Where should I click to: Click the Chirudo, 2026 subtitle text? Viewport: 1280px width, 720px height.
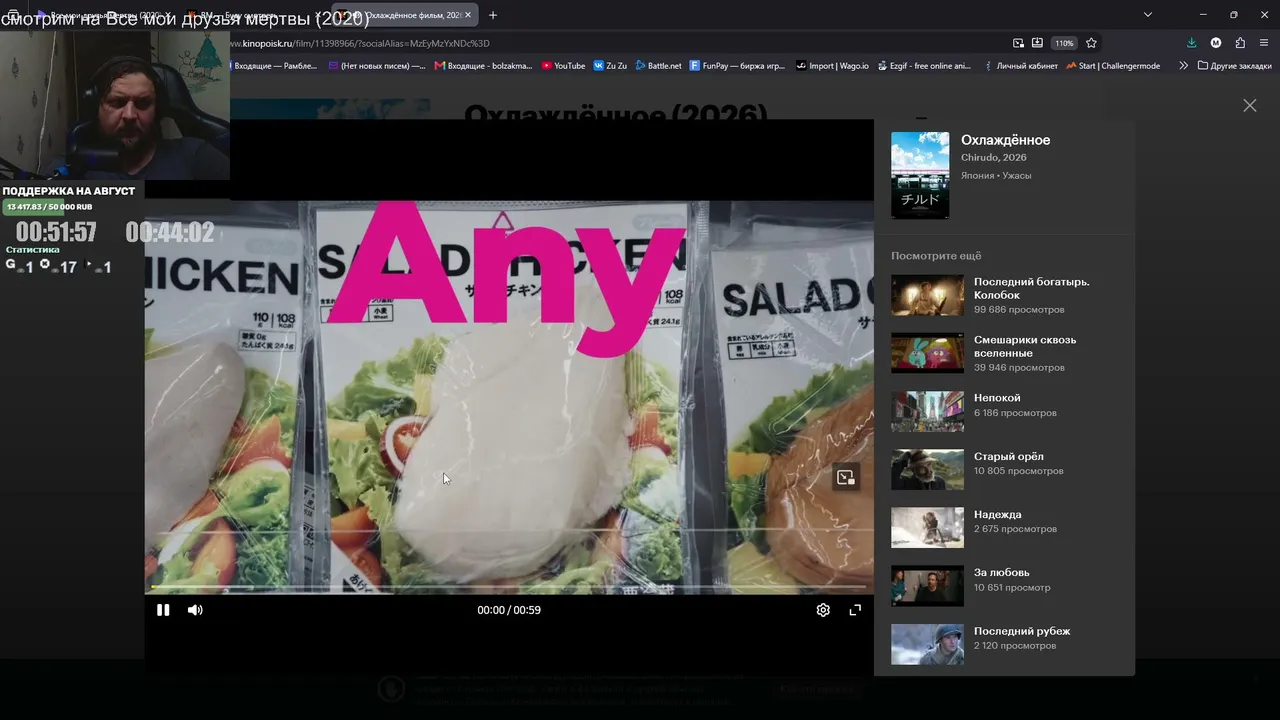point(994,157)
